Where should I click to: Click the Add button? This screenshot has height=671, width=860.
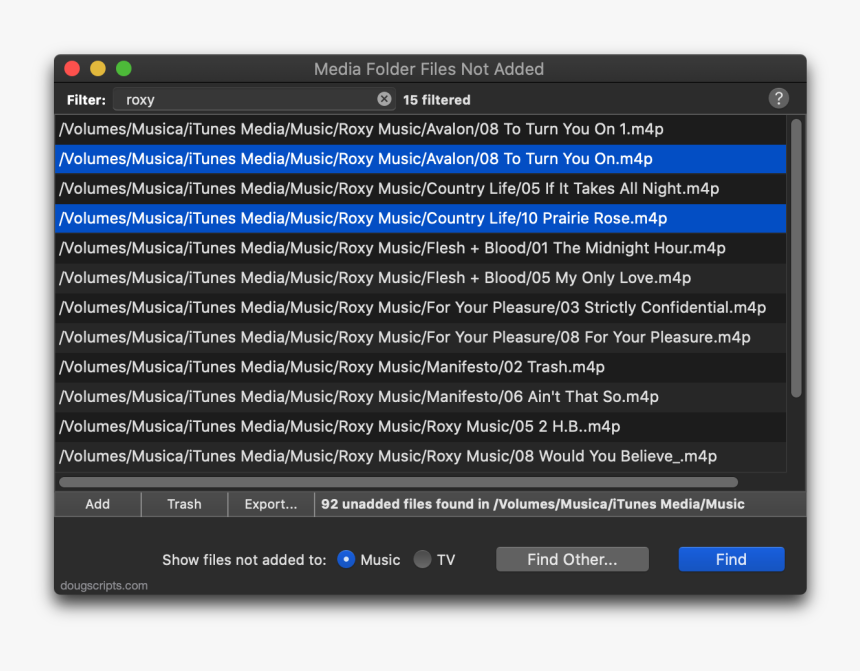97,504
